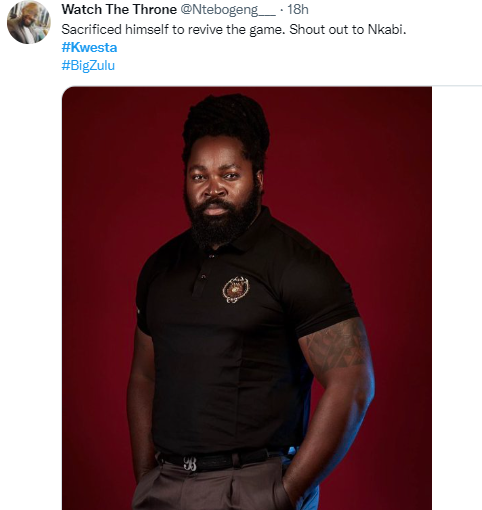The image size is (482, 510).
Task: Click the polo shirt's collar buttons
Action: tap(207, 267)
